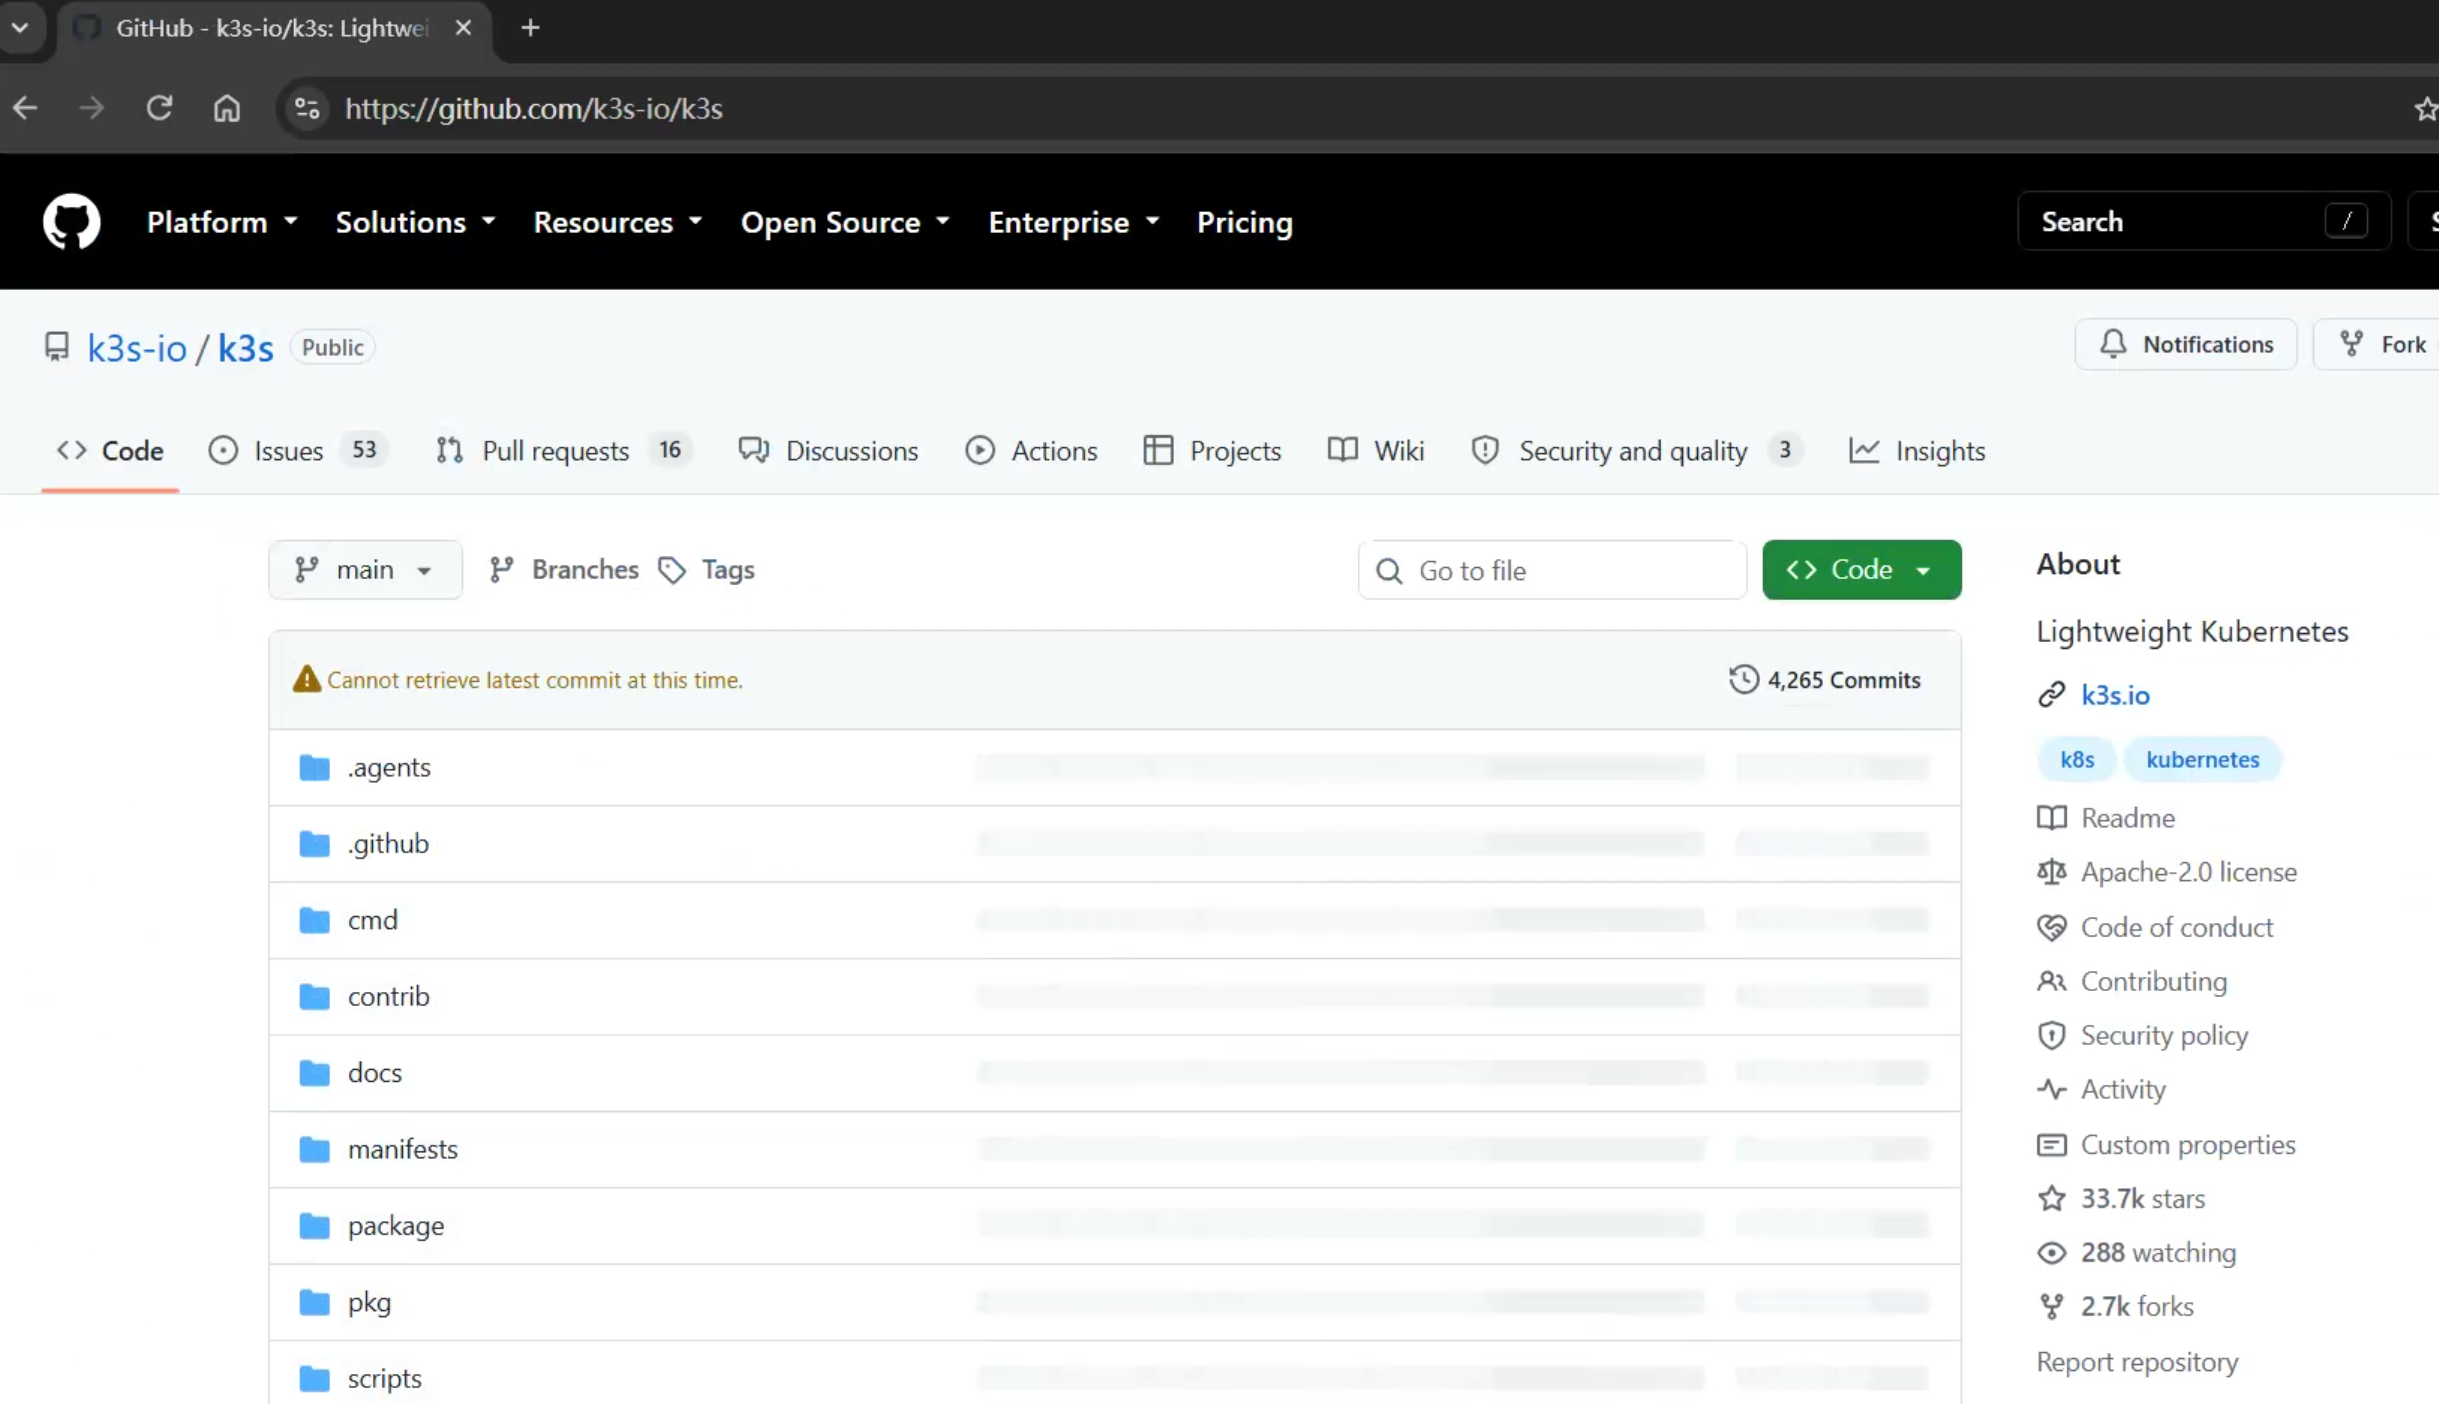The image size is (2439, 1404).
Task: Click the star icon beside 33.7k stars
Action: tap(2051, 1198)
